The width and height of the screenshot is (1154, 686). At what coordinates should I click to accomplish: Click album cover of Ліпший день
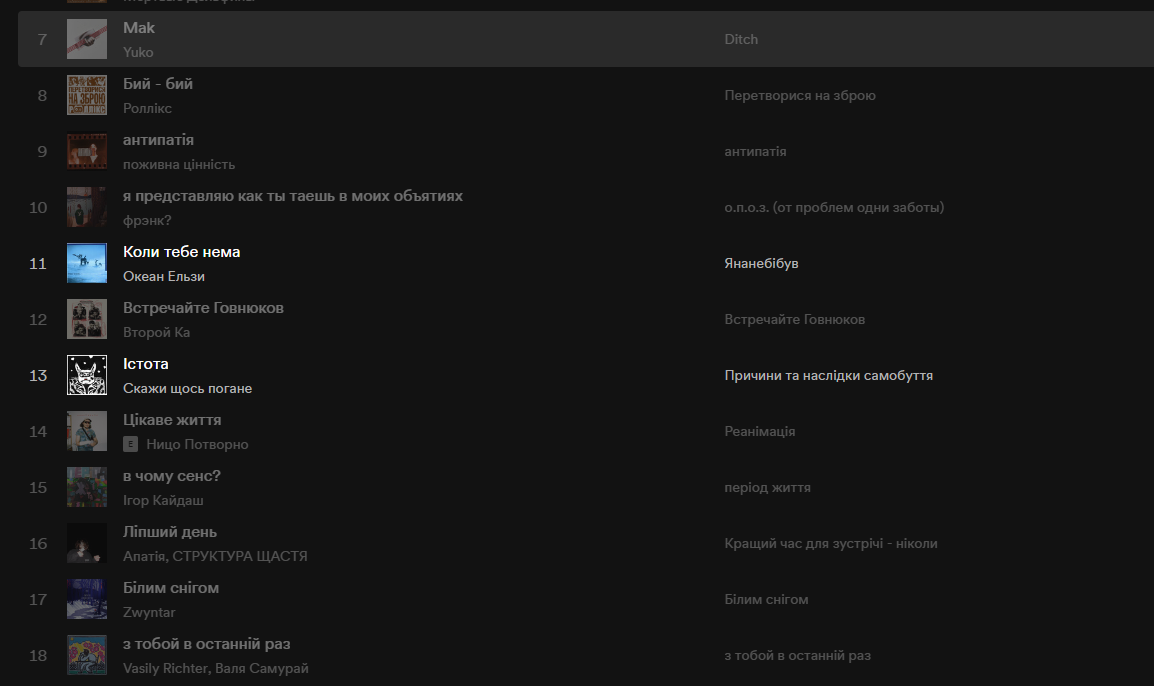[87, 542]
